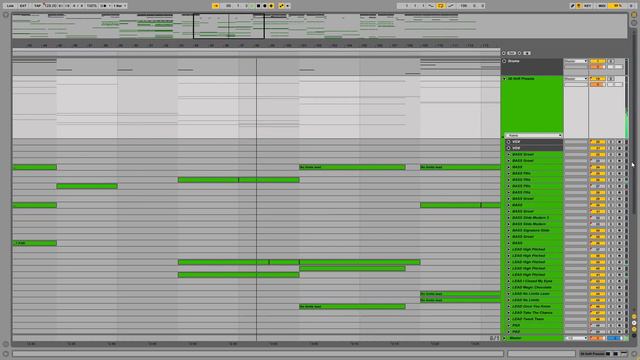This screenshot has height=360, width=640.
Task: Show or hide the browser with the top-left toggle
Action: click(x=6, y=15)
